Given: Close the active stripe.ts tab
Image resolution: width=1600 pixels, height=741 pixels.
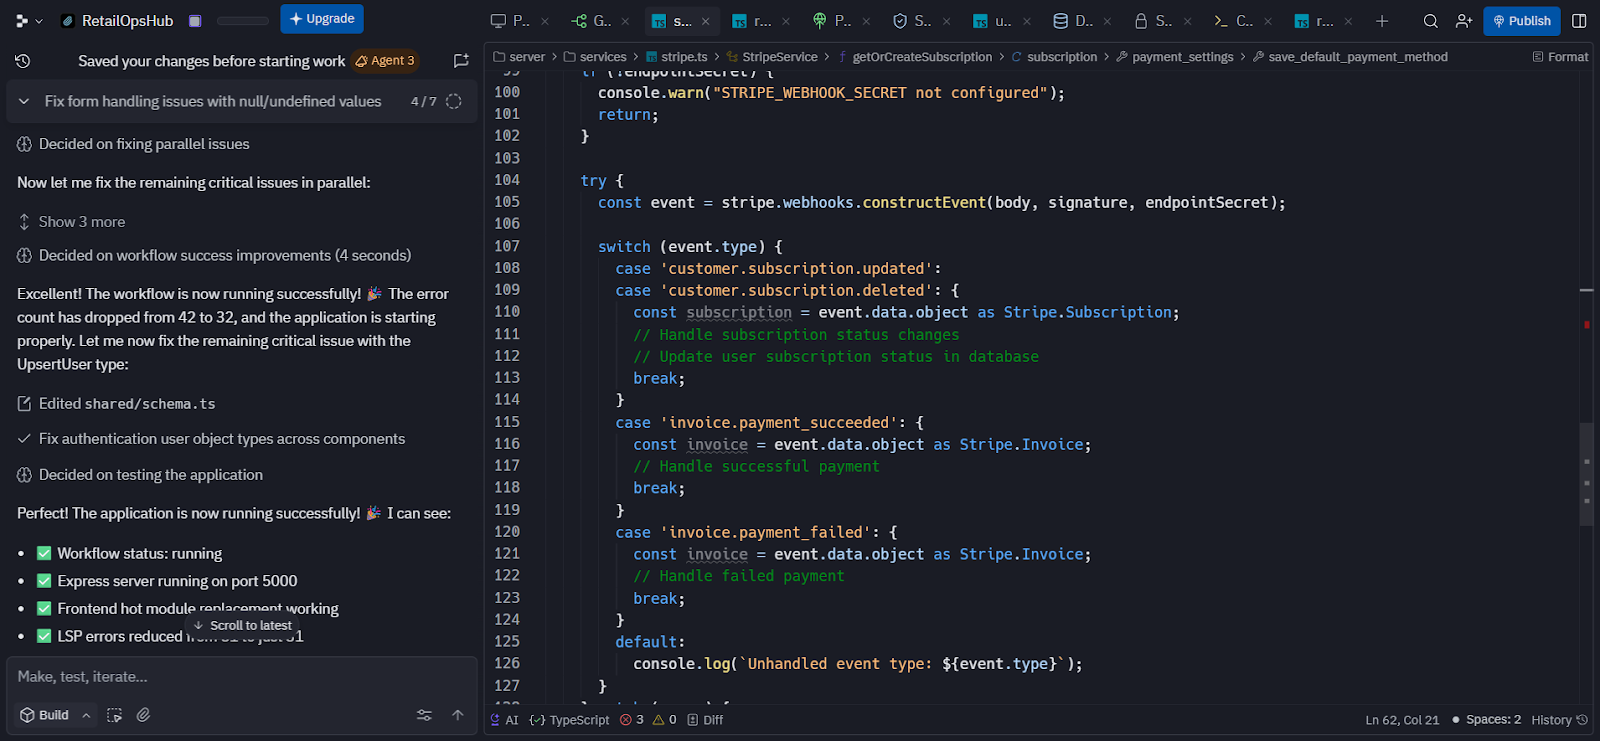Looking at the screenshot, I should point(706,21).
